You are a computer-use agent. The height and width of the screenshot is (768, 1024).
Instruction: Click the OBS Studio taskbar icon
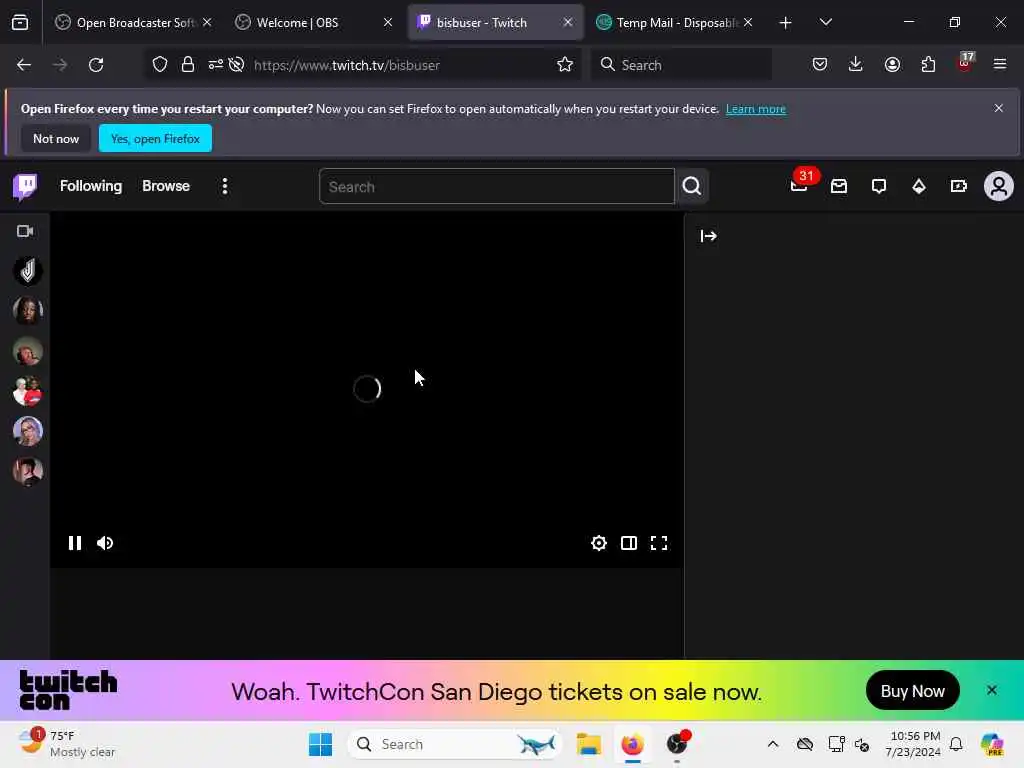pos(678,744)
